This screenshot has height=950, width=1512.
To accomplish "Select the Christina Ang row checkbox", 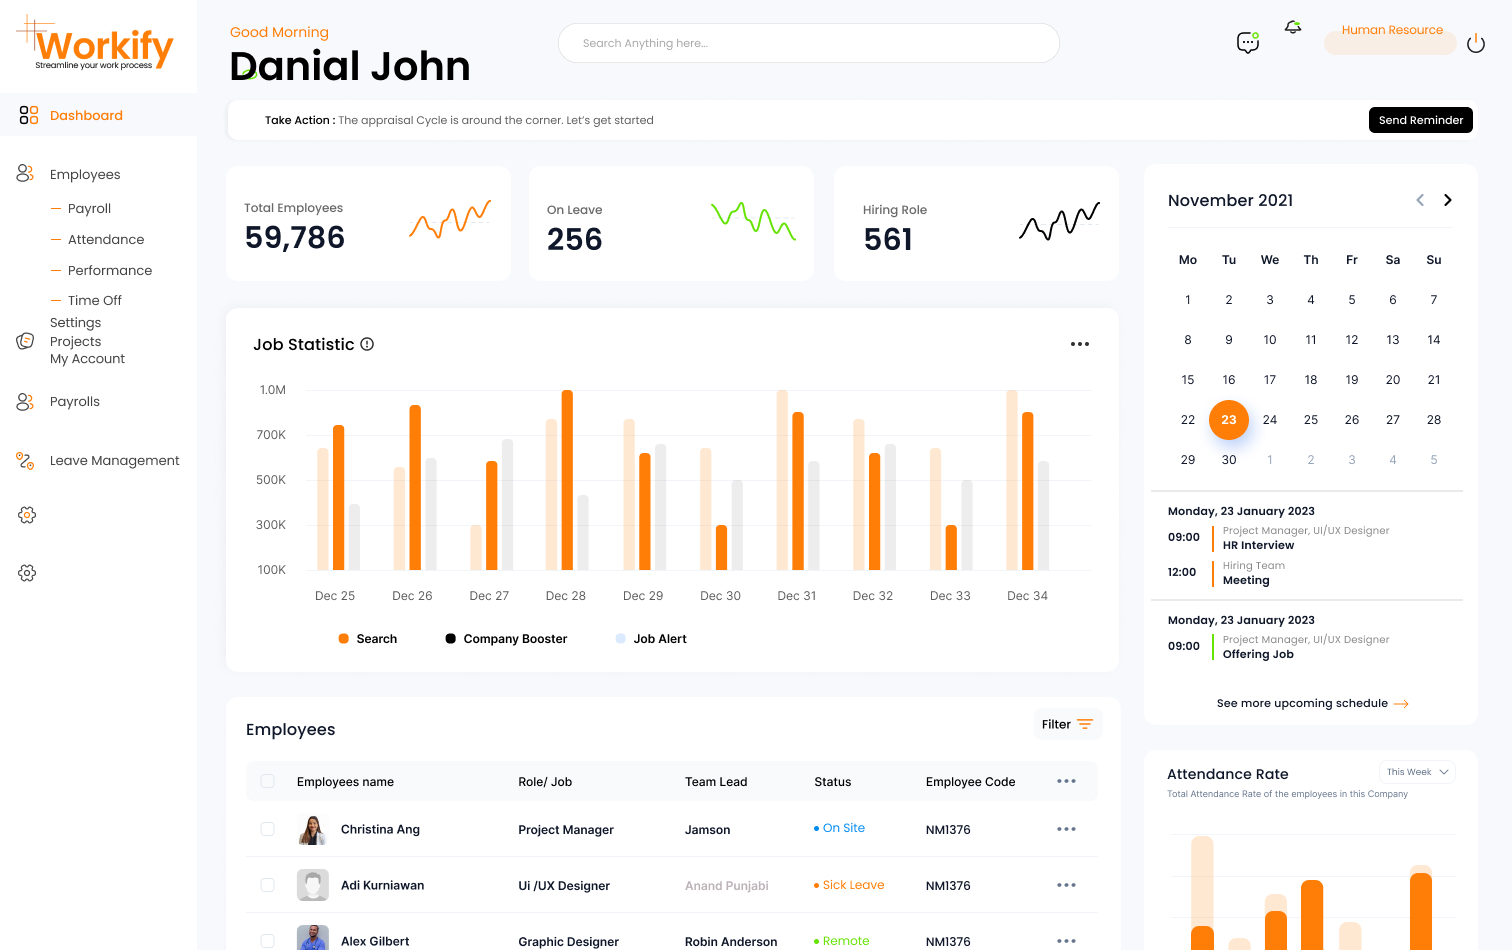I will pos(267,829).
